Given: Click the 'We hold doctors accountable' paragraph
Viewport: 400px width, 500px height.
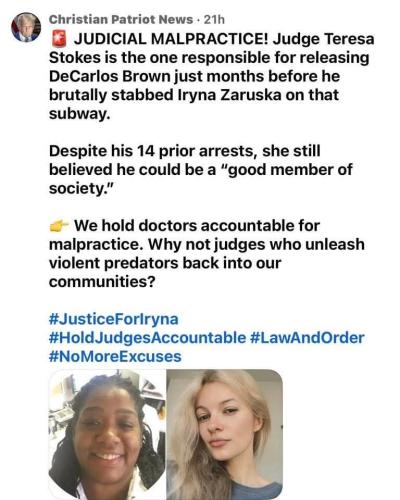Looking at the screenshot, I should pyautogui.click(x=207, y=254).
